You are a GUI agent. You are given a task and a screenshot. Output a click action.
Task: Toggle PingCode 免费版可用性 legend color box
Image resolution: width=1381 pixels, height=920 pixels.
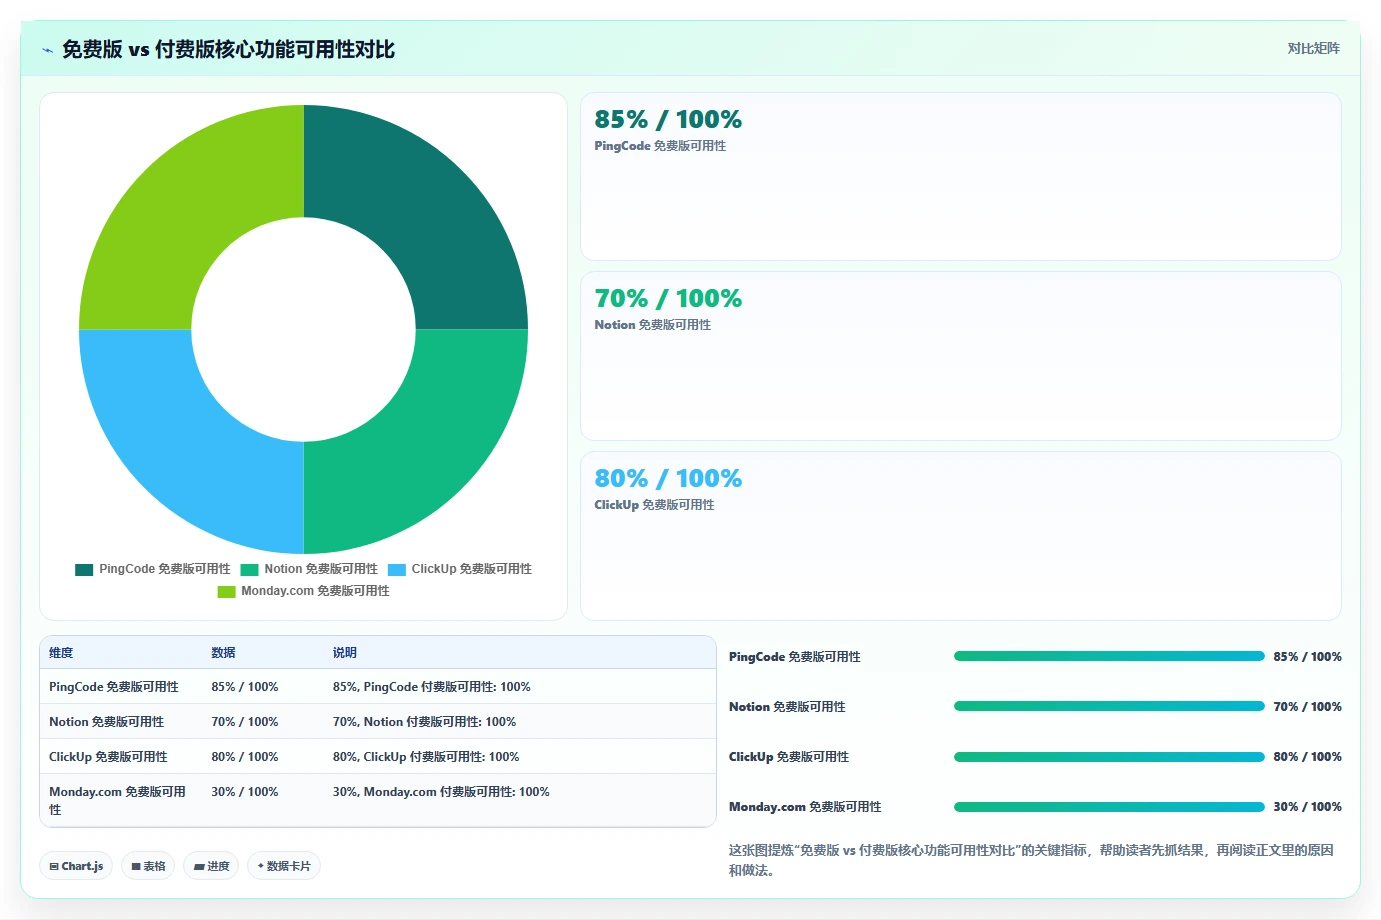[84, 570]
